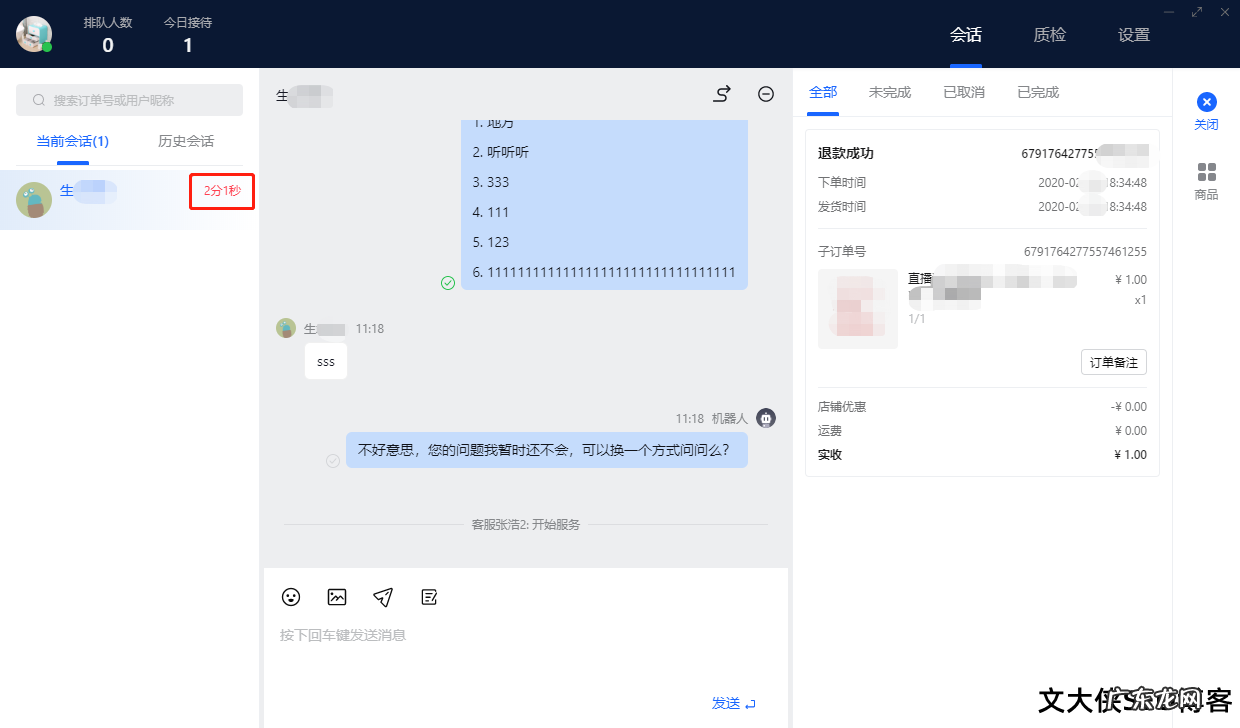The height and width of the screenshot is (728, 1240).
Task: Click the order search input field
Action: [129, 100]
